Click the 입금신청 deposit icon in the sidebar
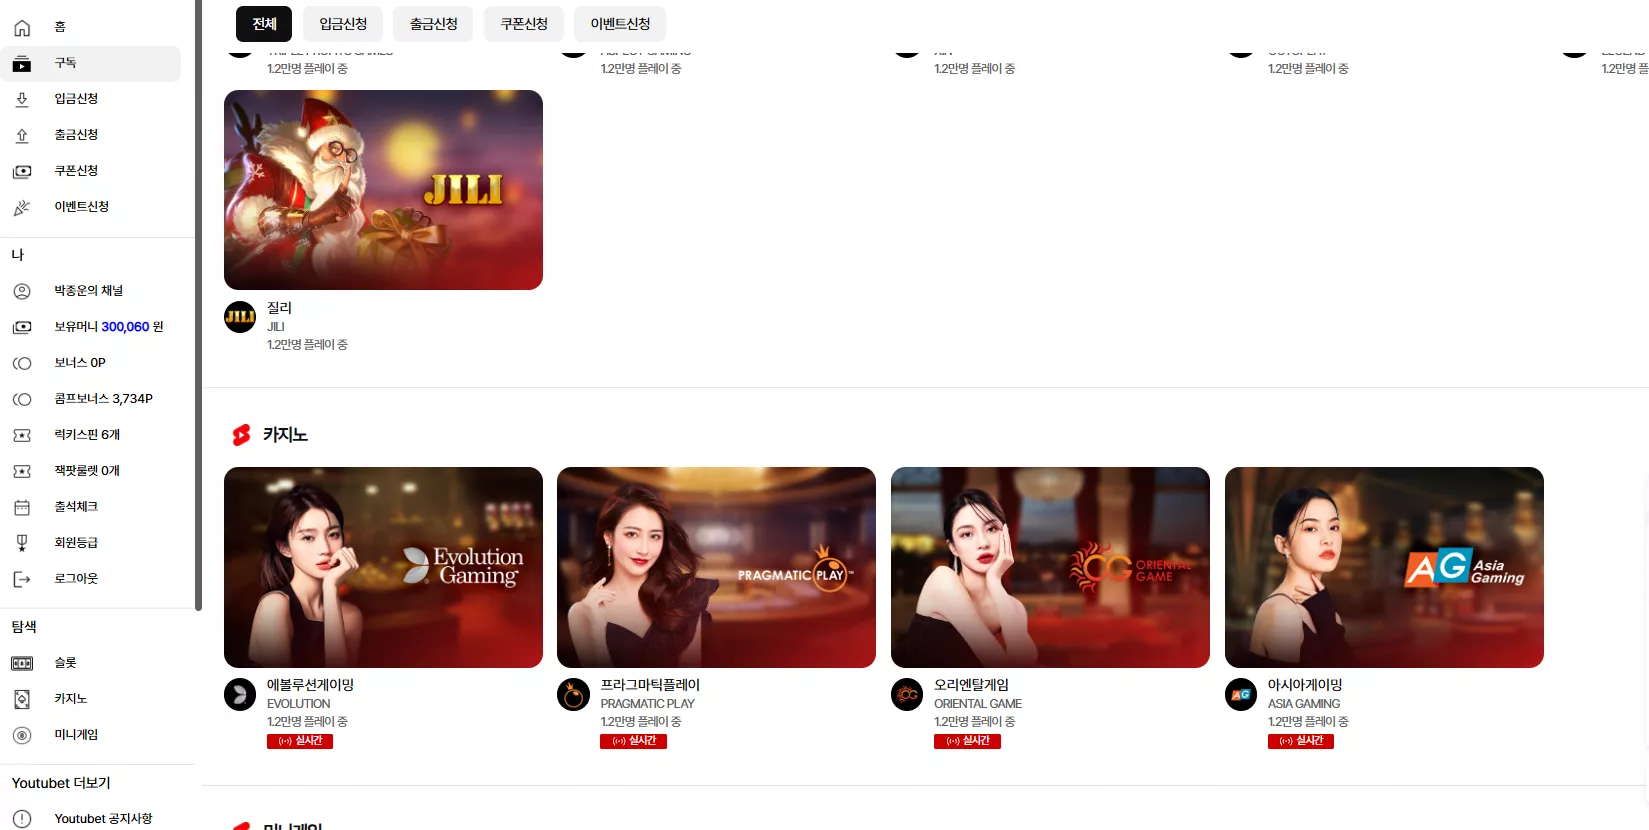Screen dimensions: 1649x830 click(x=22, y=99)
